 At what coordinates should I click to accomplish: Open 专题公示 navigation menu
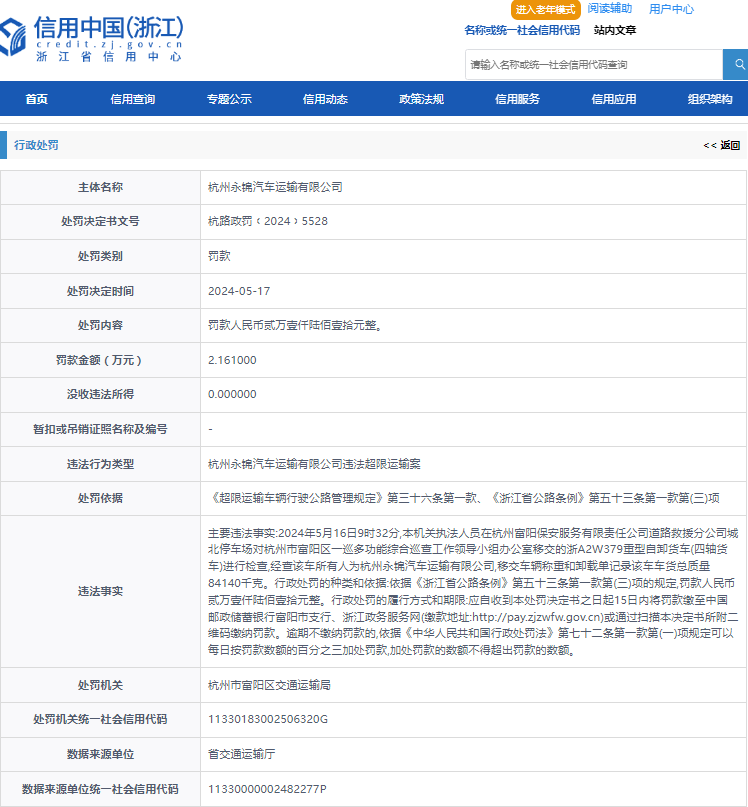click(229, 99)
